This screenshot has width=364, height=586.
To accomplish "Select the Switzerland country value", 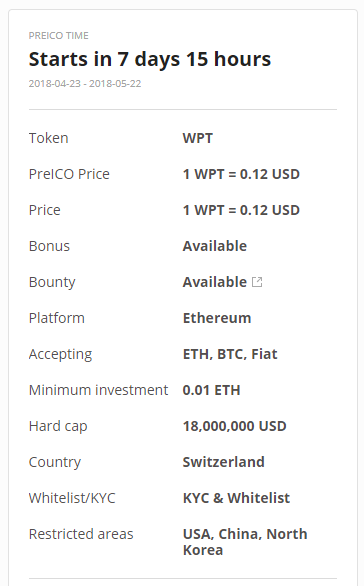I will [x=223, y=462].
